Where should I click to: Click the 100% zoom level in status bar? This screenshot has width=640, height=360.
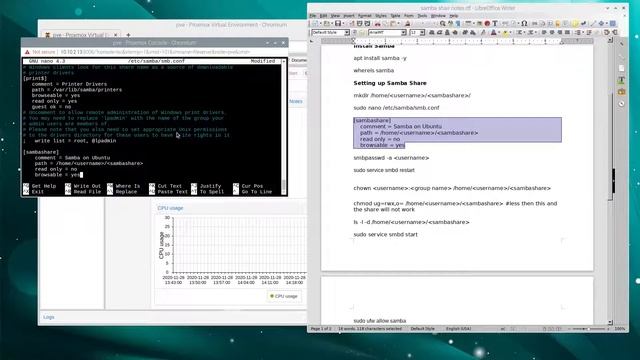point(620,329)
